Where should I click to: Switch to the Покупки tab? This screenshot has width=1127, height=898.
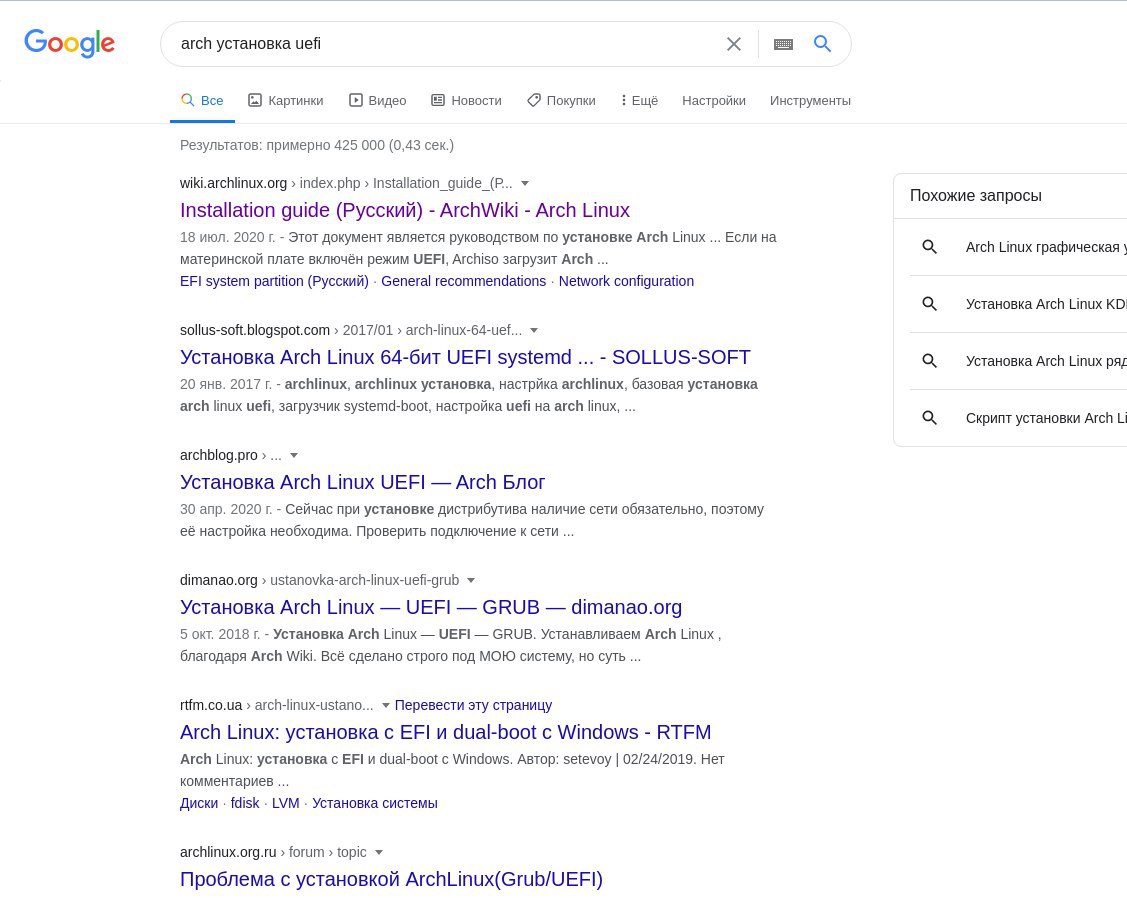[561, 101]
